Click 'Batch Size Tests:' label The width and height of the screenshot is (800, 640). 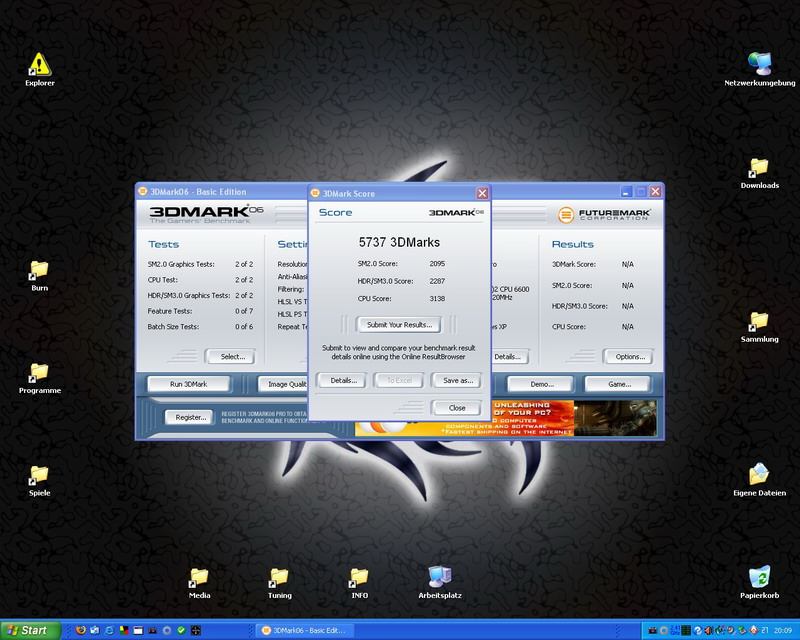point(173,327)
